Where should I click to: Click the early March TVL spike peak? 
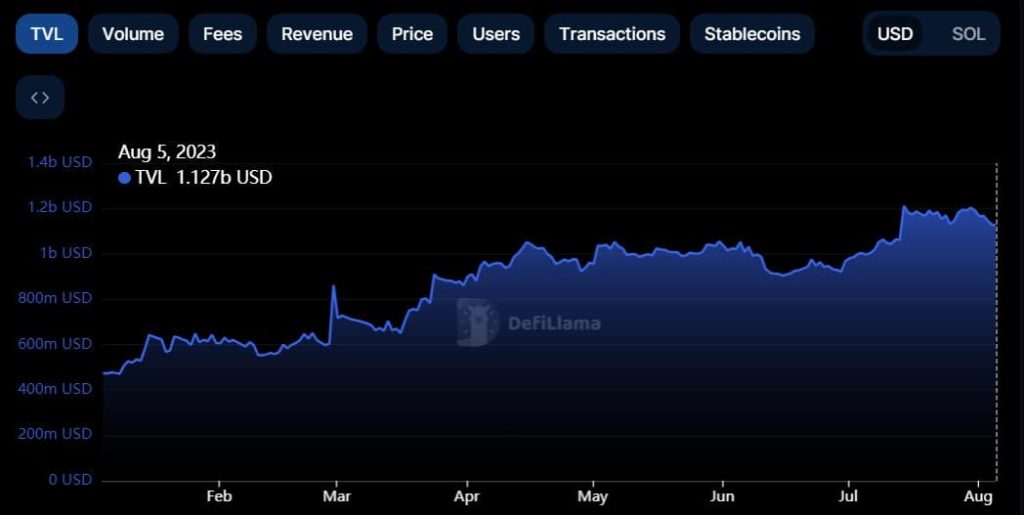(333, 286)
